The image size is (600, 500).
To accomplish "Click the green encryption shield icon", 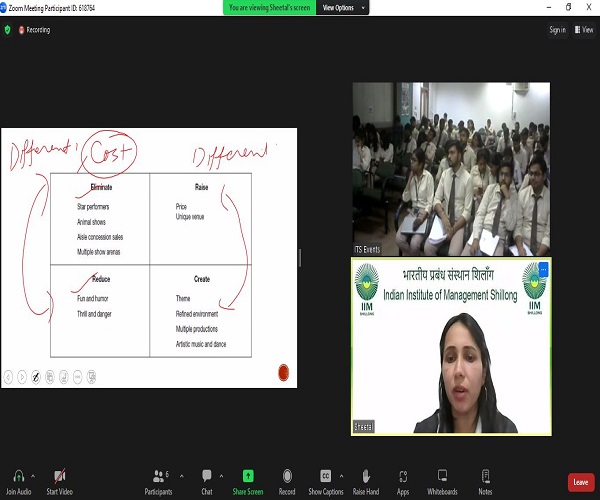I will 7,30.
